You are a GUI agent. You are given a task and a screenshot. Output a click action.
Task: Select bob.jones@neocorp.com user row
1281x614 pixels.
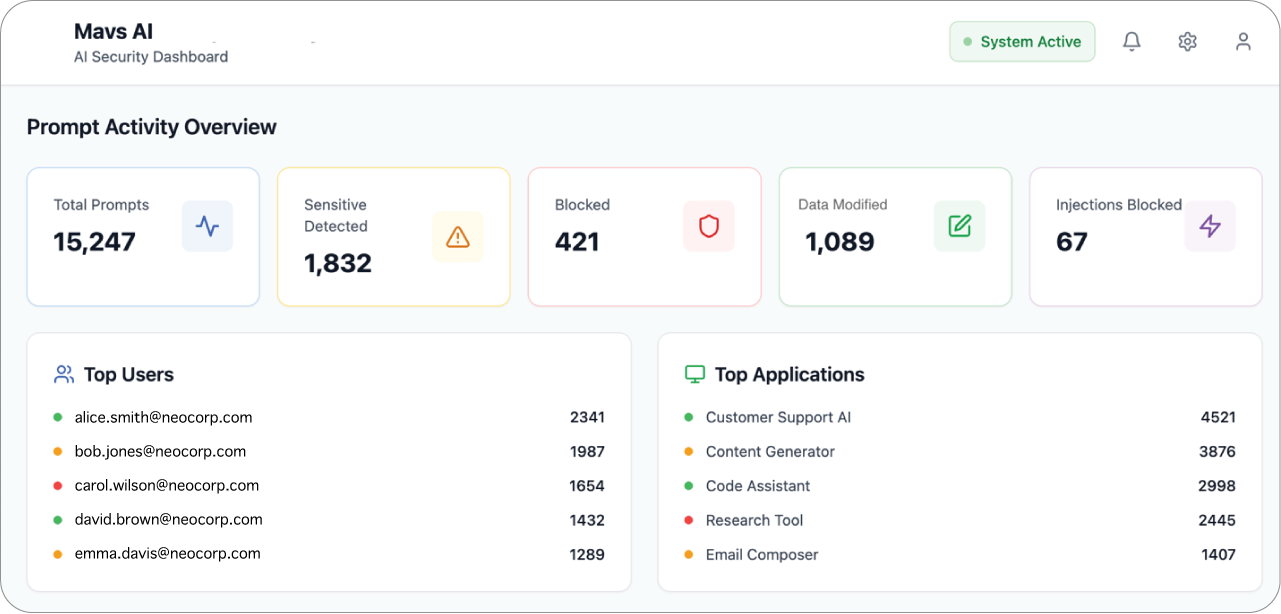[x=160, y=452]
